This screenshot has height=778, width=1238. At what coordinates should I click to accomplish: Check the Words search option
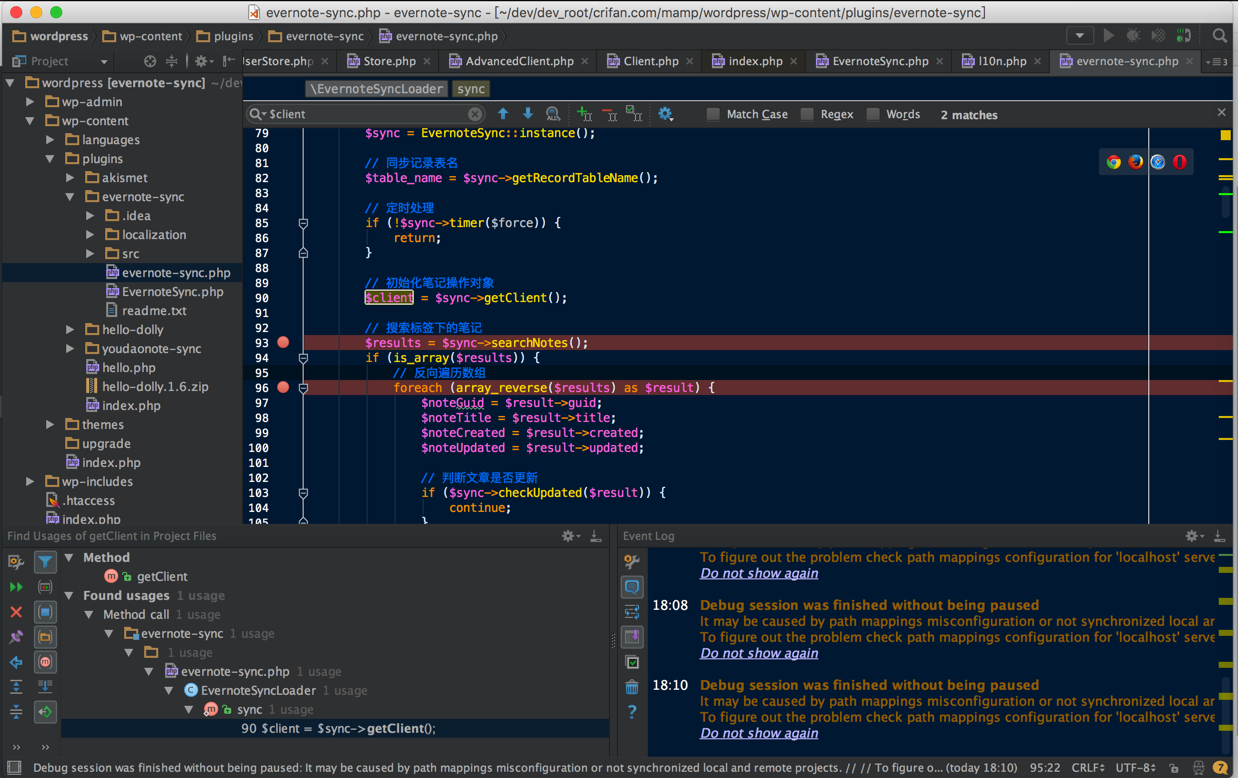click(873, 114)
